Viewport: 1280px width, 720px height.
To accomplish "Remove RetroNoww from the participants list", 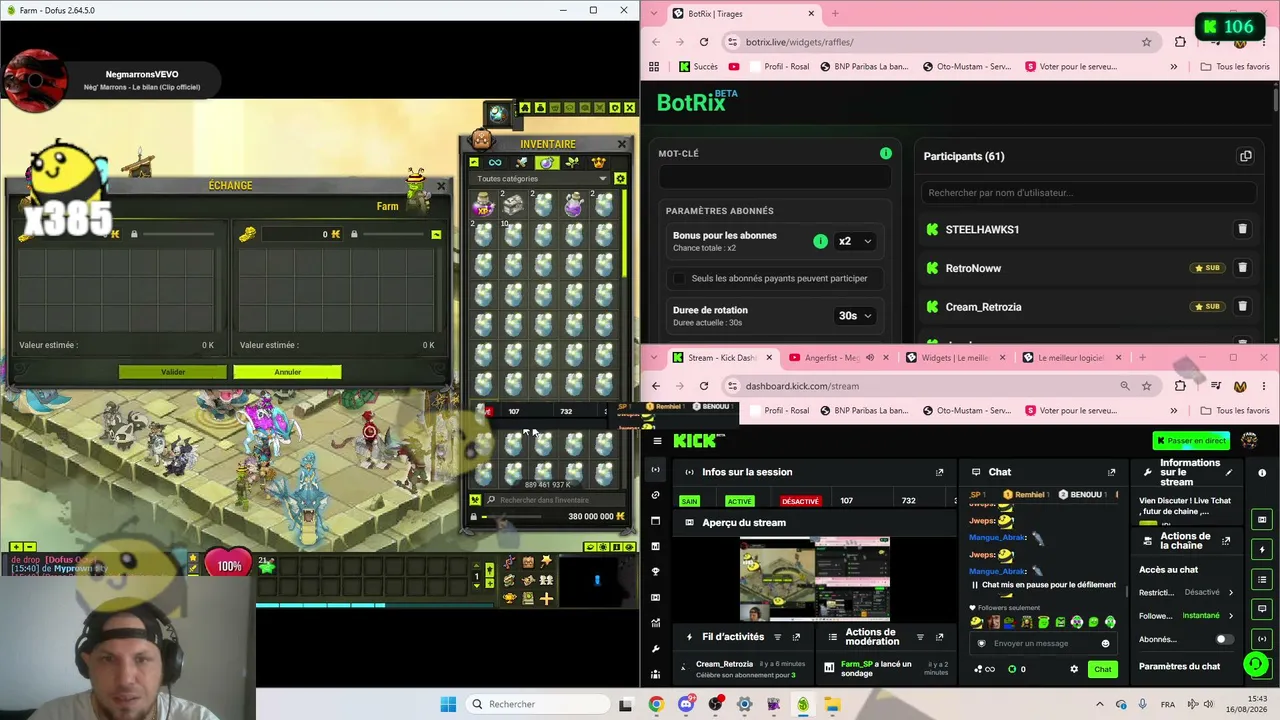I will pos(1242,268).
